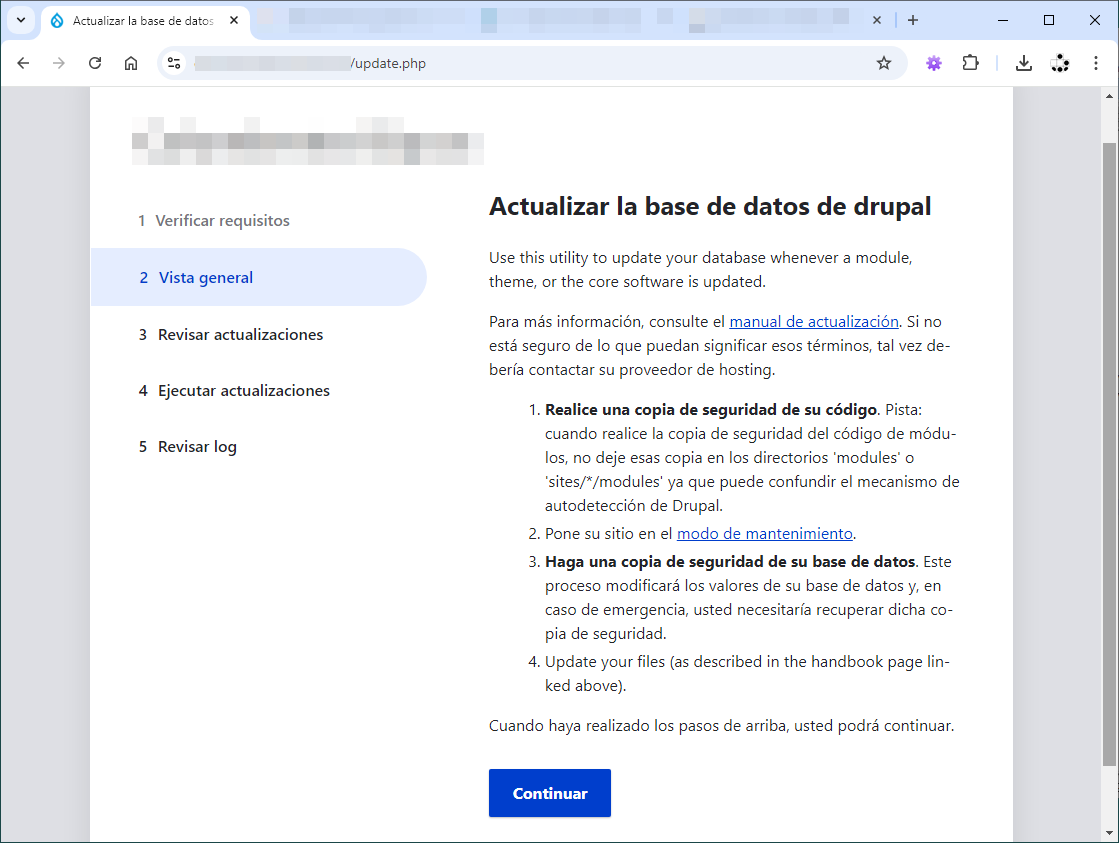Close the 'Actualizar la base de datos' tab
Screen dimensions: 1119x843
click(x=234, y=21)
